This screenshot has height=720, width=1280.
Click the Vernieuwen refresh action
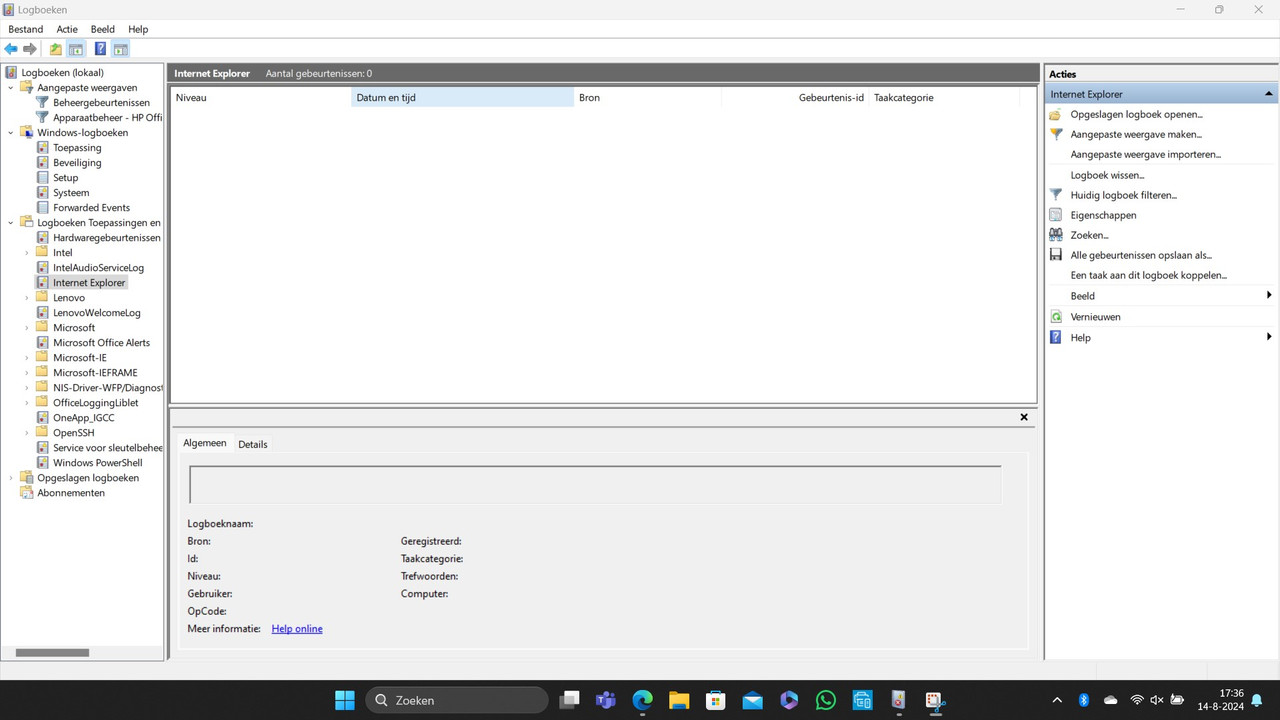[x=1095, y=317]
